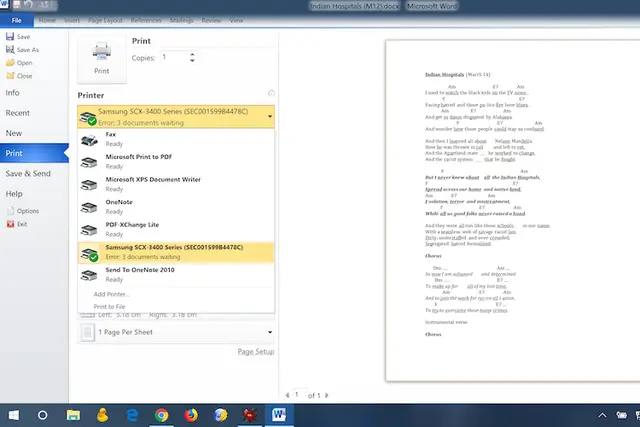Image resolution: width=640 pixels, height=427 pixels.
Task: Open Google Chrome from taskbar
Action: (162, 415)
